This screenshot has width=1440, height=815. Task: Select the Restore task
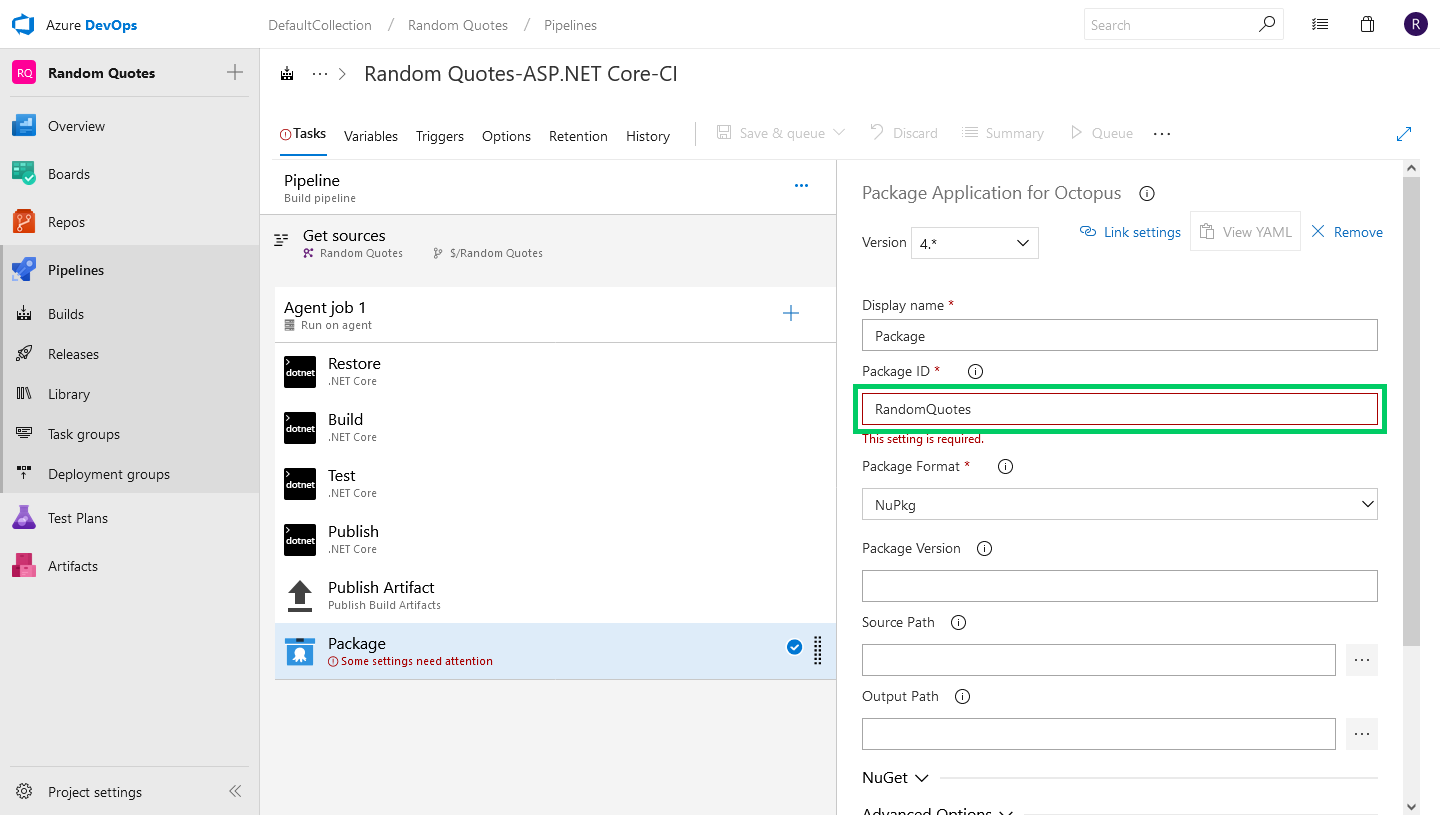coord(555,371)
